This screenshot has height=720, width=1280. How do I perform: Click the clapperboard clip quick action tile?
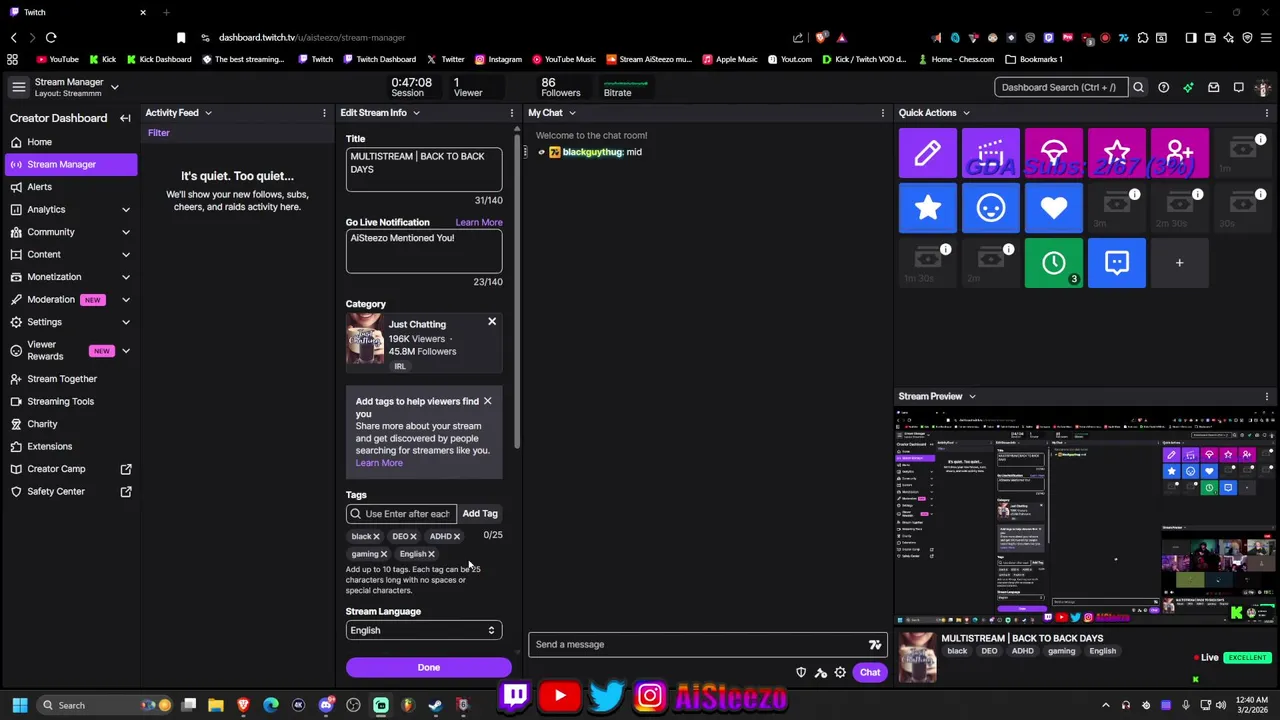[x=990, y=153]
